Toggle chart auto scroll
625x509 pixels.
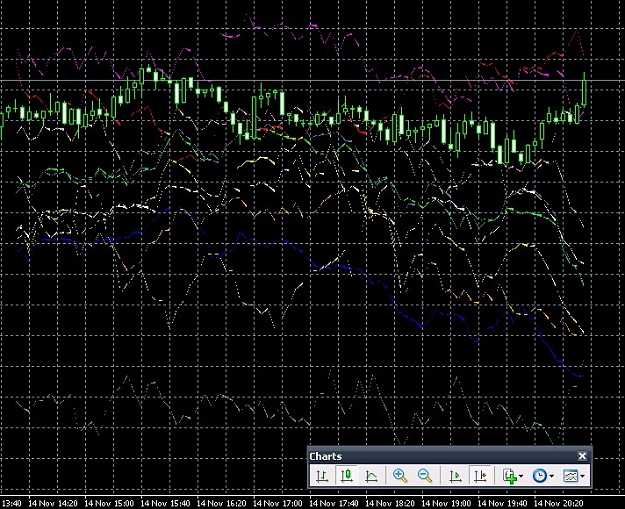pyautogui.click(x=455, y=476)
